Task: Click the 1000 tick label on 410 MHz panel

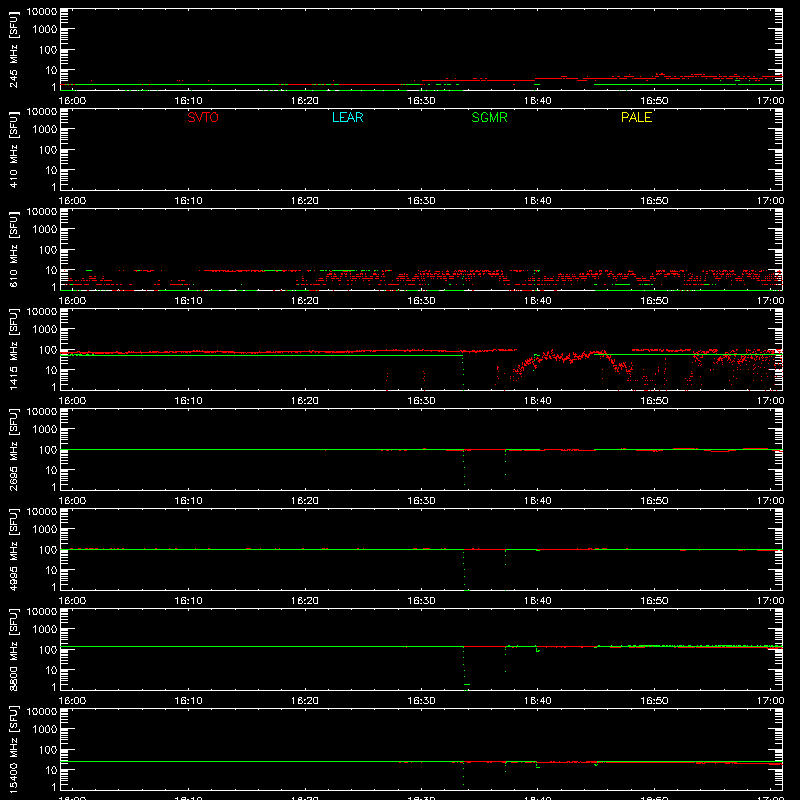Action: pyautogui.click(x=45, y=130)
